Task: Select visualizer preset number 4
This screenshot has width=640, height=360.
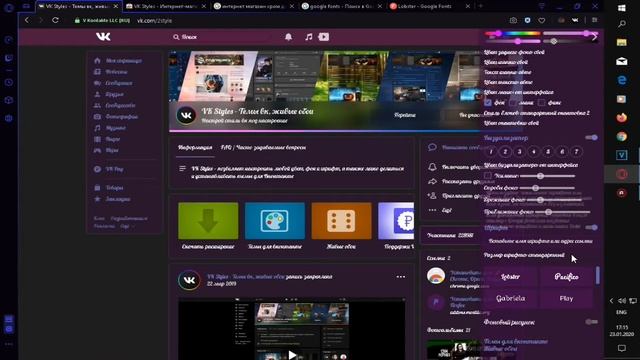Action: pos(533,151)
